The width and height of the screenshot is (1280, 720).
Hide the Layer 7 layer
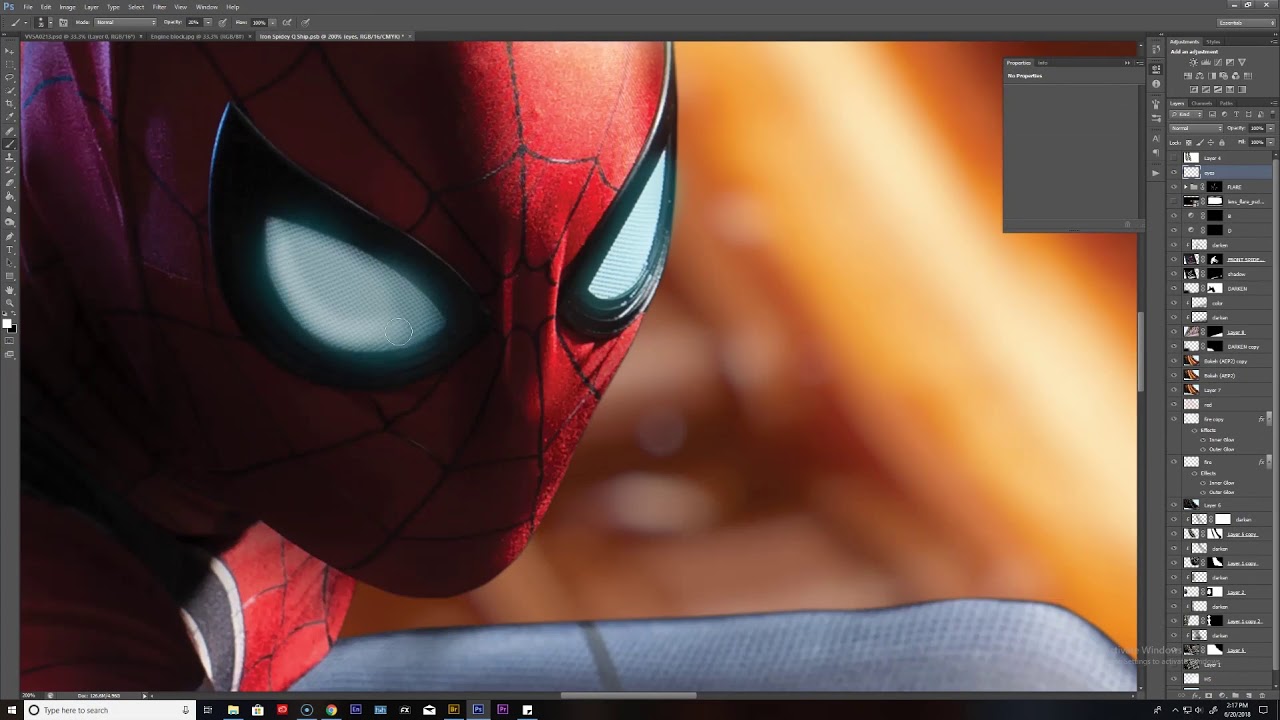coord(1174,390)
